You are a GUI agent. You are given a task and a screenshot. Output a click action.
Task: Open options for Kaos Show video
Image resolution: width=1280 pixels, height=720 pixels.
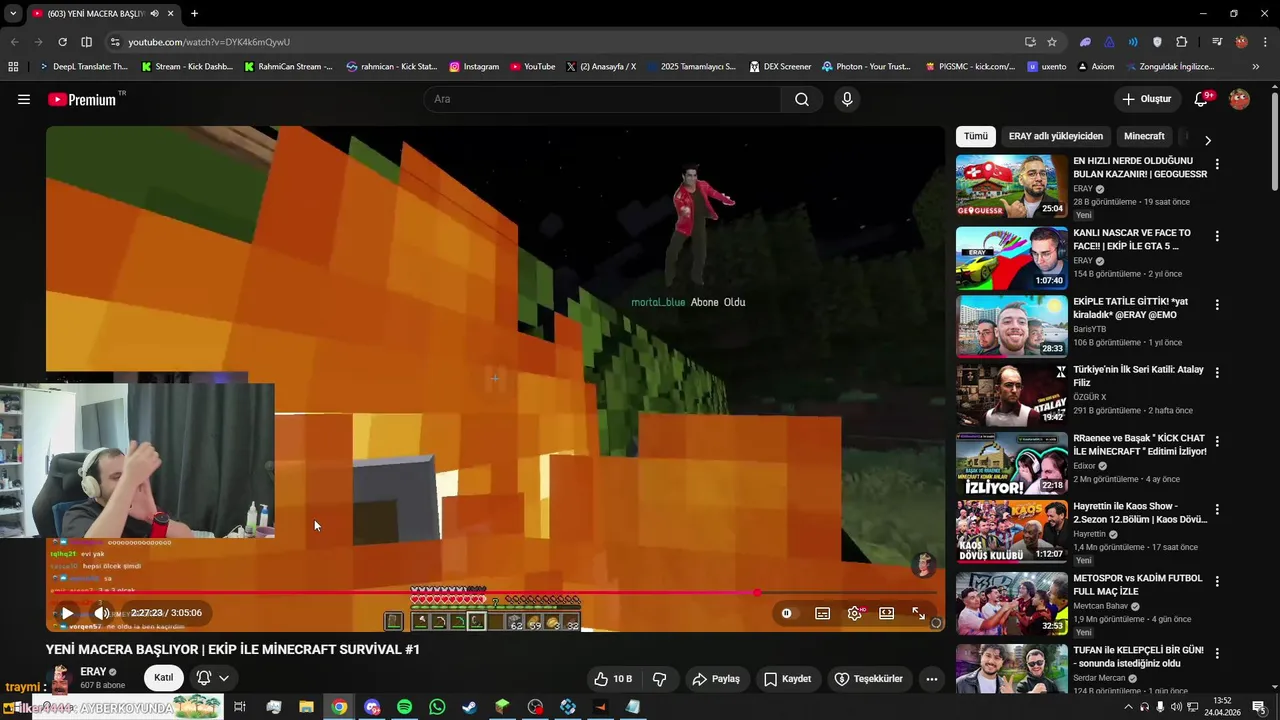pyautogui.click(x=1217, y=510)
